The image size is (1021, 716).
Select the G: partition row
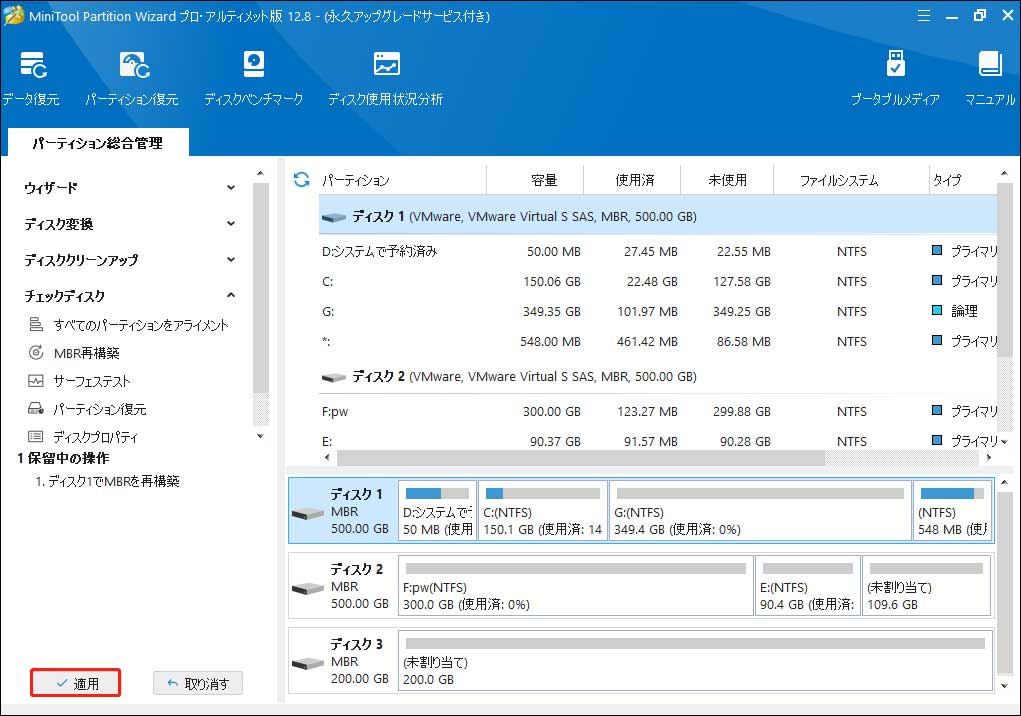pos(658,311)
